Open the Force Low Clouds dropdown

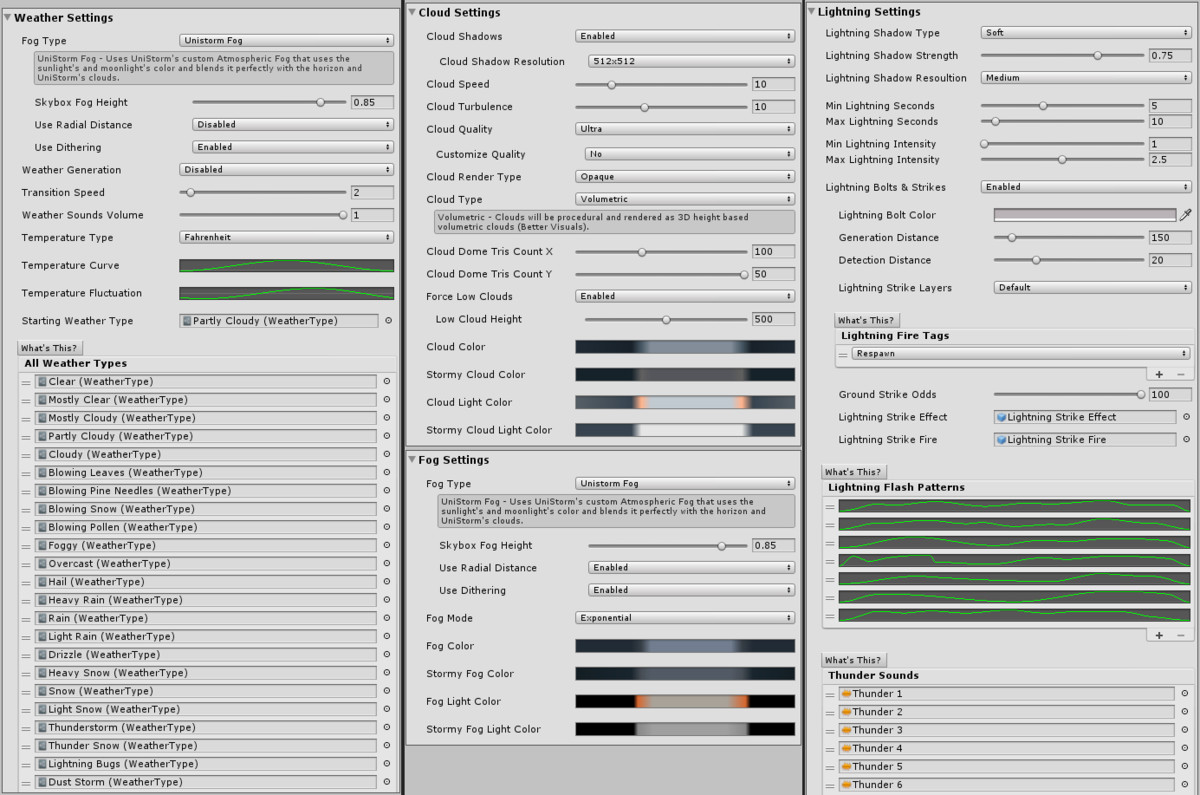[685, 296]
